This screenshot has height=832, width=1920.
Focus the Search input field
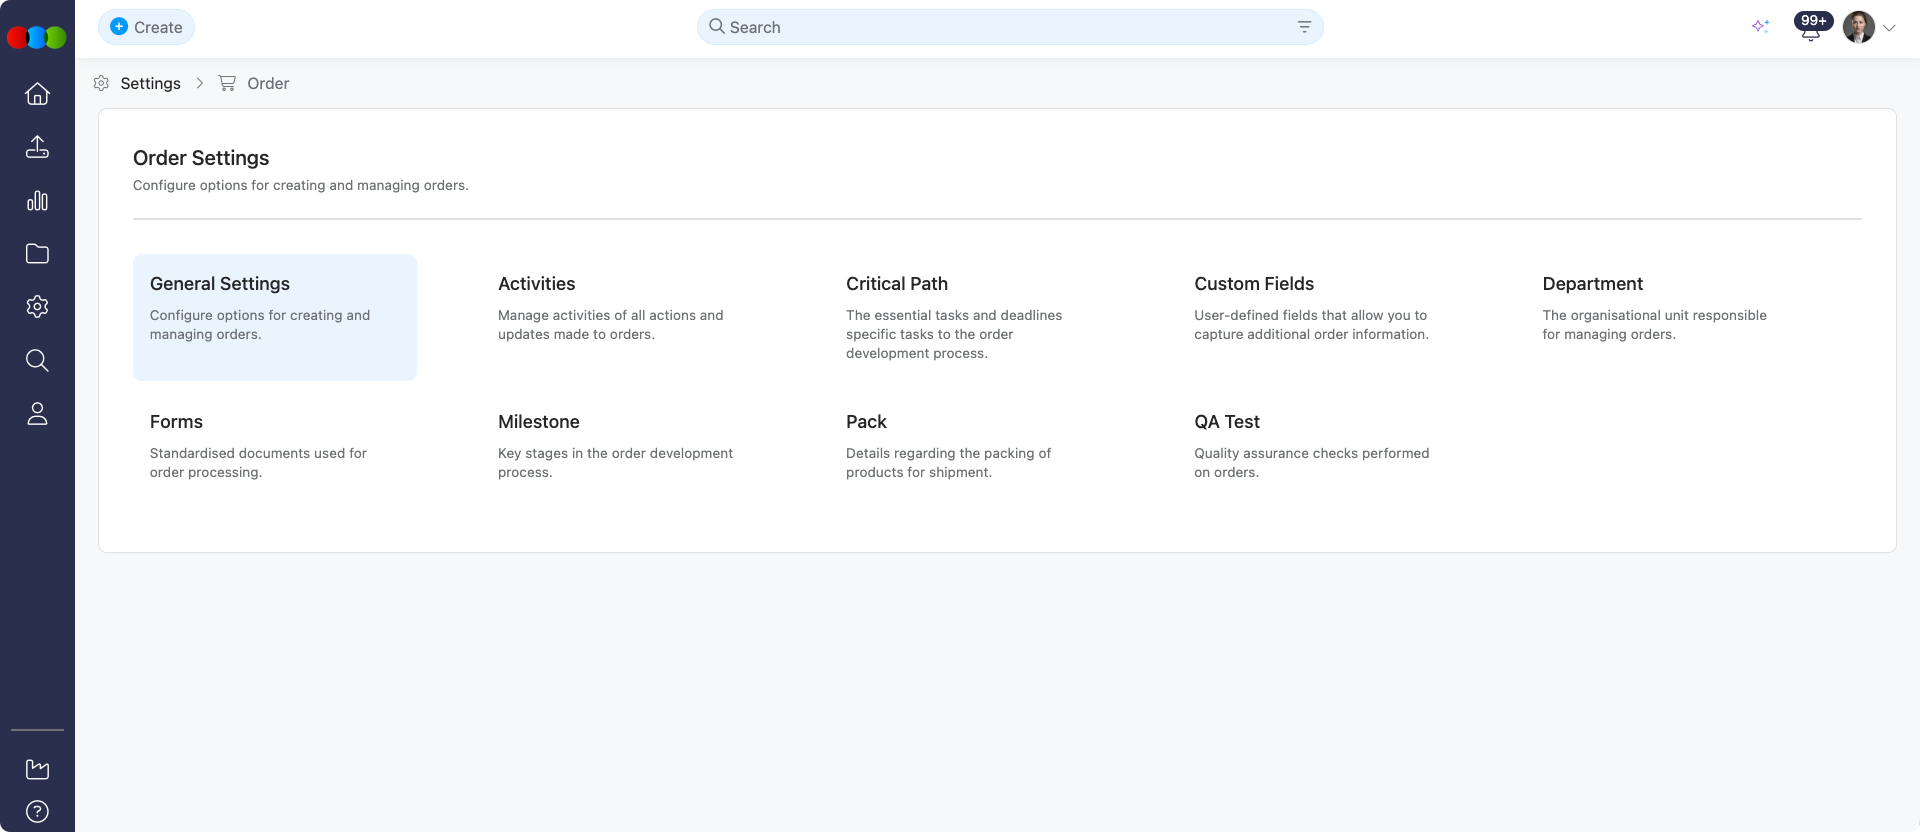1010,27
